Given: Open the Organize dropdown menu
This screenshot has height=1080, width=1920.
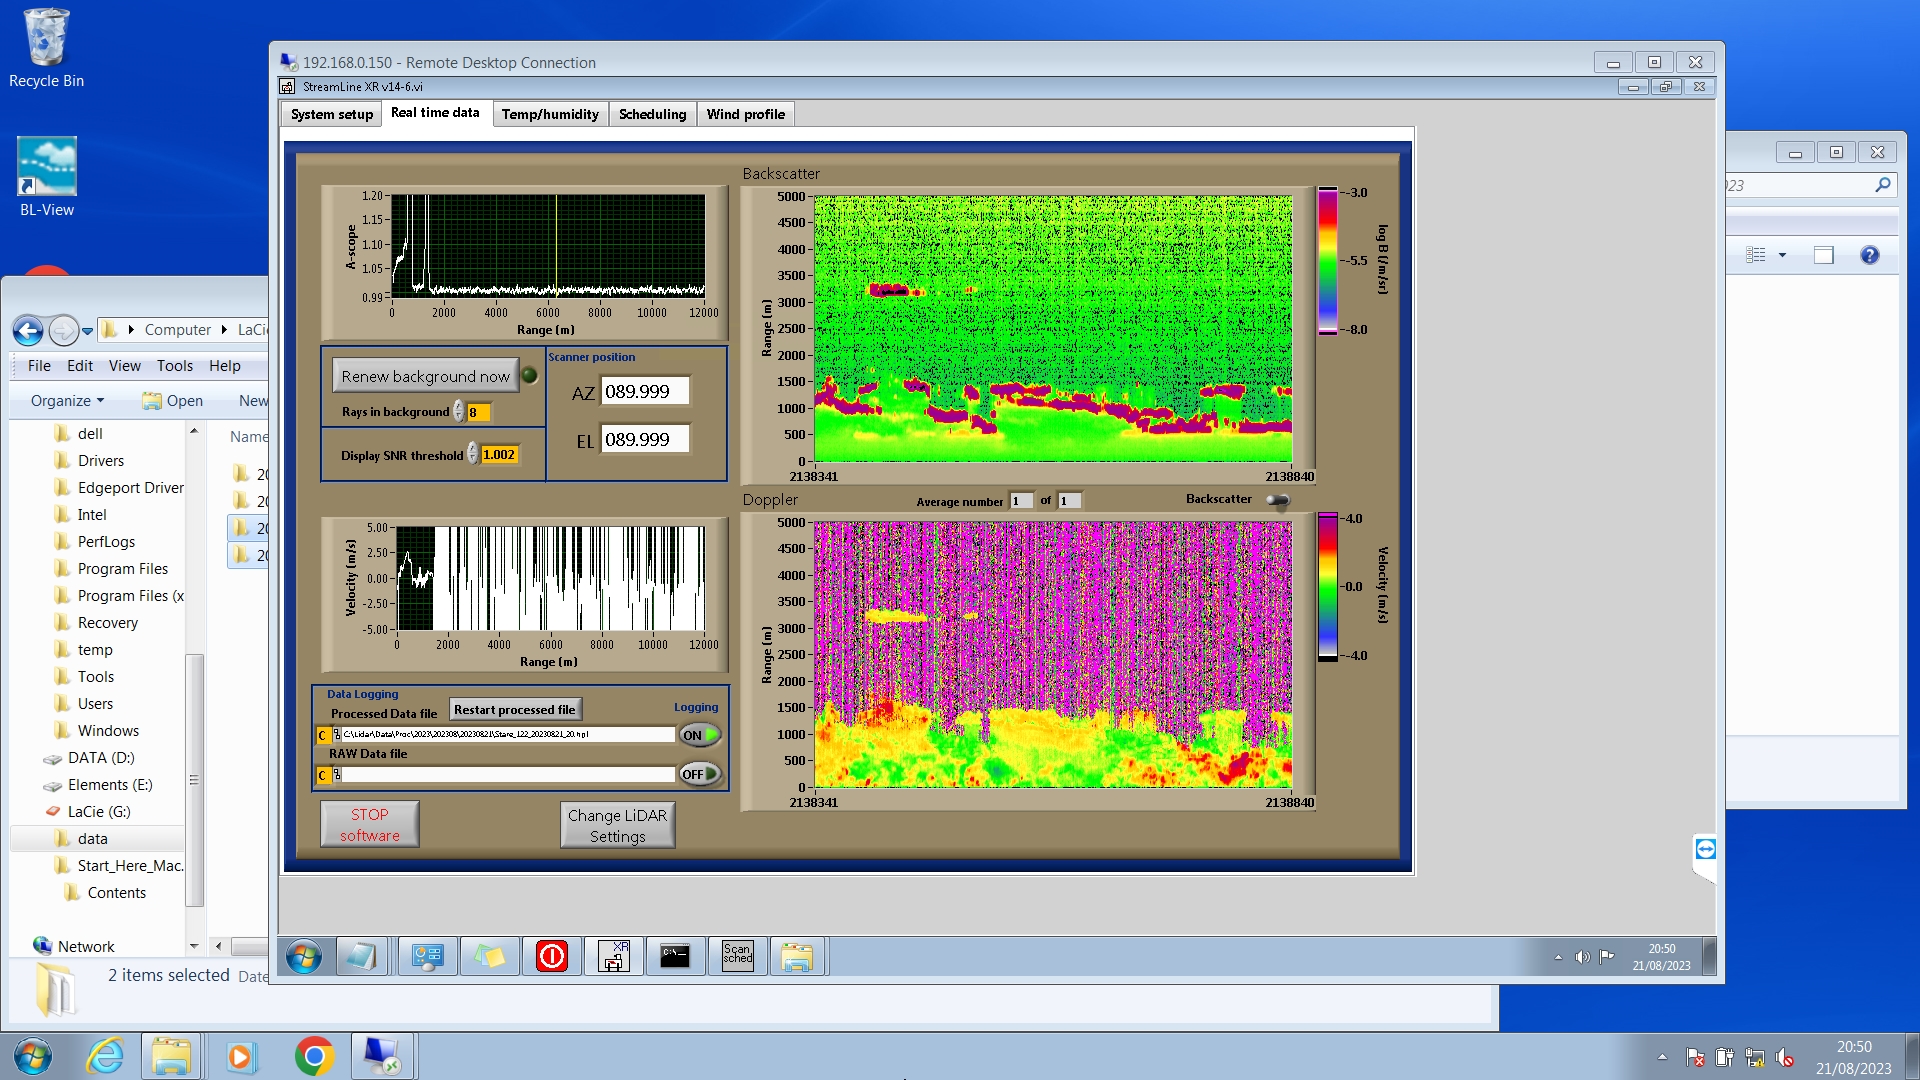Looking at the screenshot, I should 67,400.
